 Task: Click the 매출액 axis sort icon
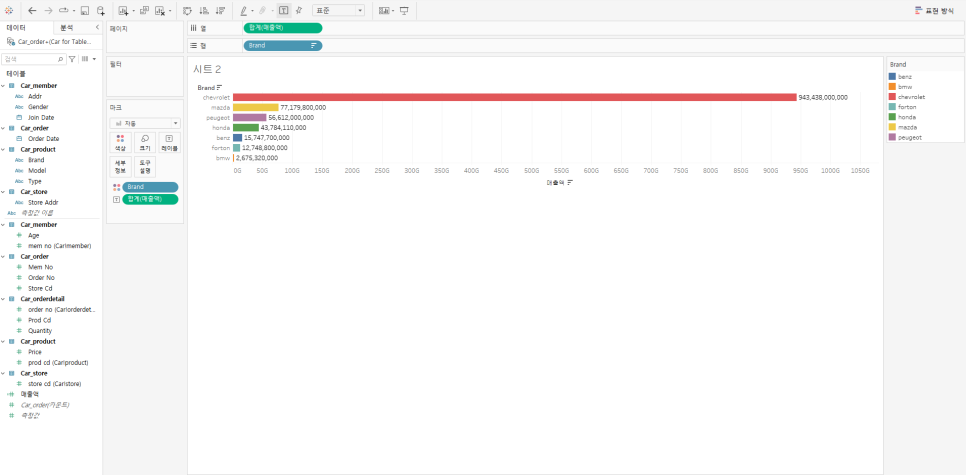[x=570, y=182]
